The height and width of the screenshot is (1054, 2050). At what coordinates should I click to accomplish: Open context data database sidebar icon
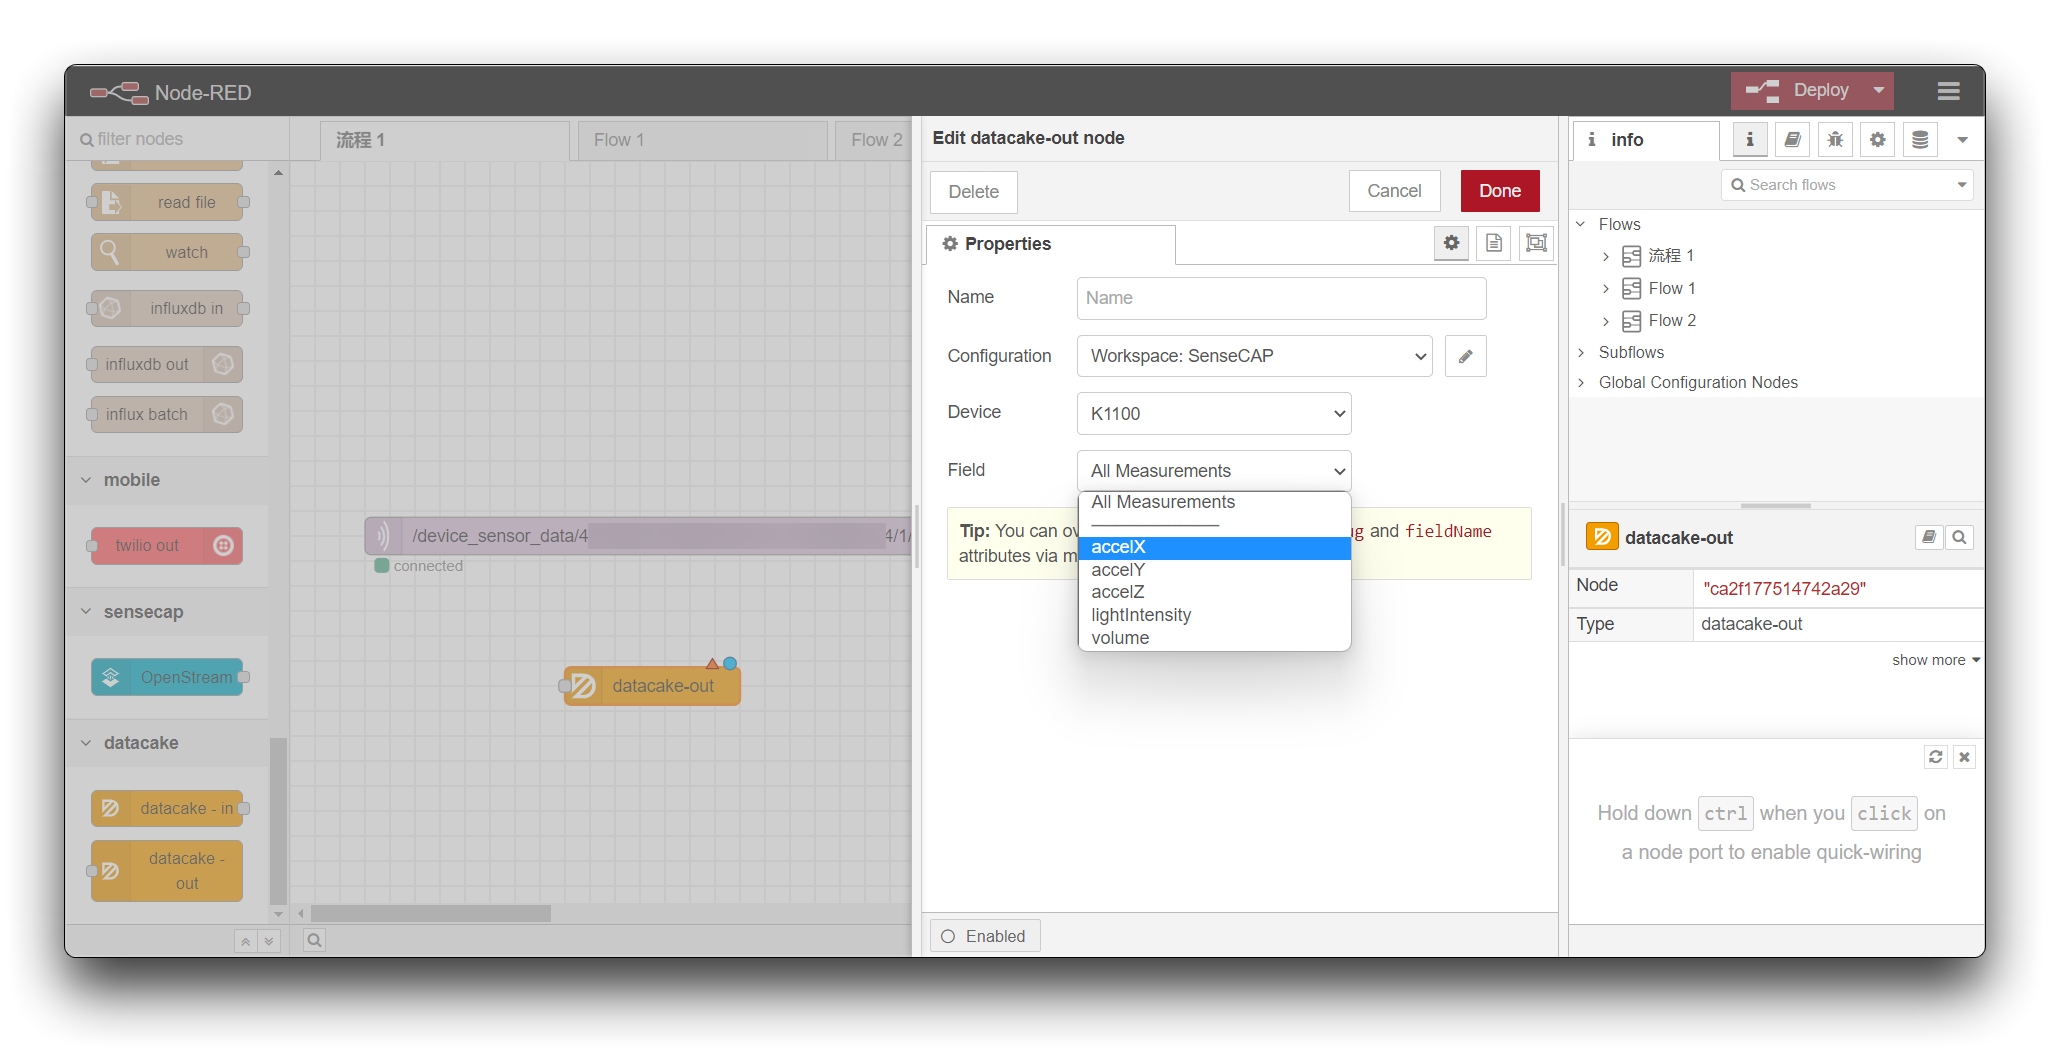tap(1920, 140)
